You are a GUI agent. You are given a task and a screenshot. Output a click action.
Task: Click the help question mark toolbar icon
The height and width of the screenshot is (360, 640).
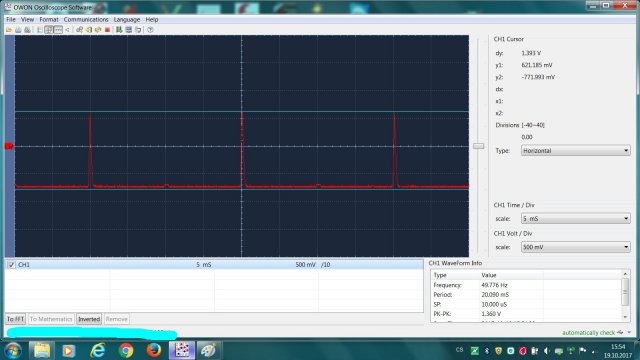tap(150, 30)
